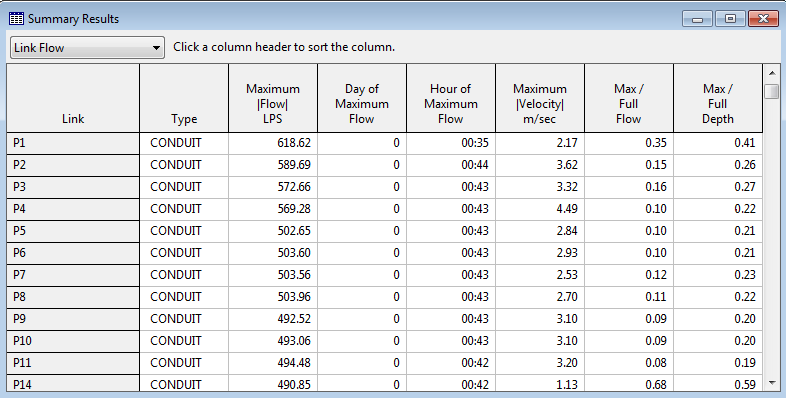786x398 pixels.
Task: Click the 3.62 velocity cell
Action: [540, 165]
